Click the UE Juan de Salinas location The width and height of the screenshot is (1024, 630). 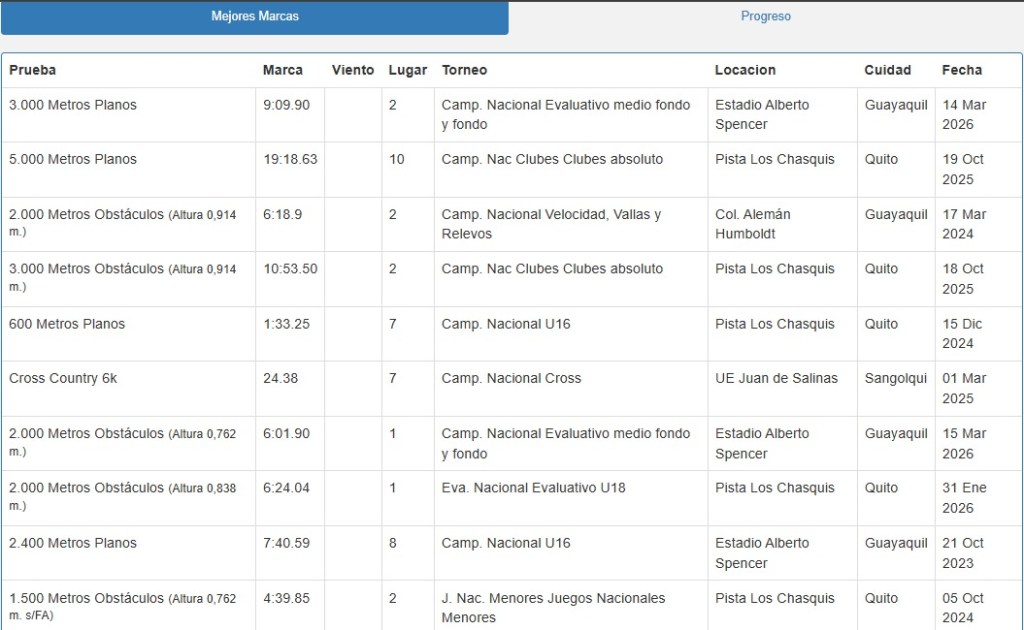pyautogui.click(x=776, y=379)
